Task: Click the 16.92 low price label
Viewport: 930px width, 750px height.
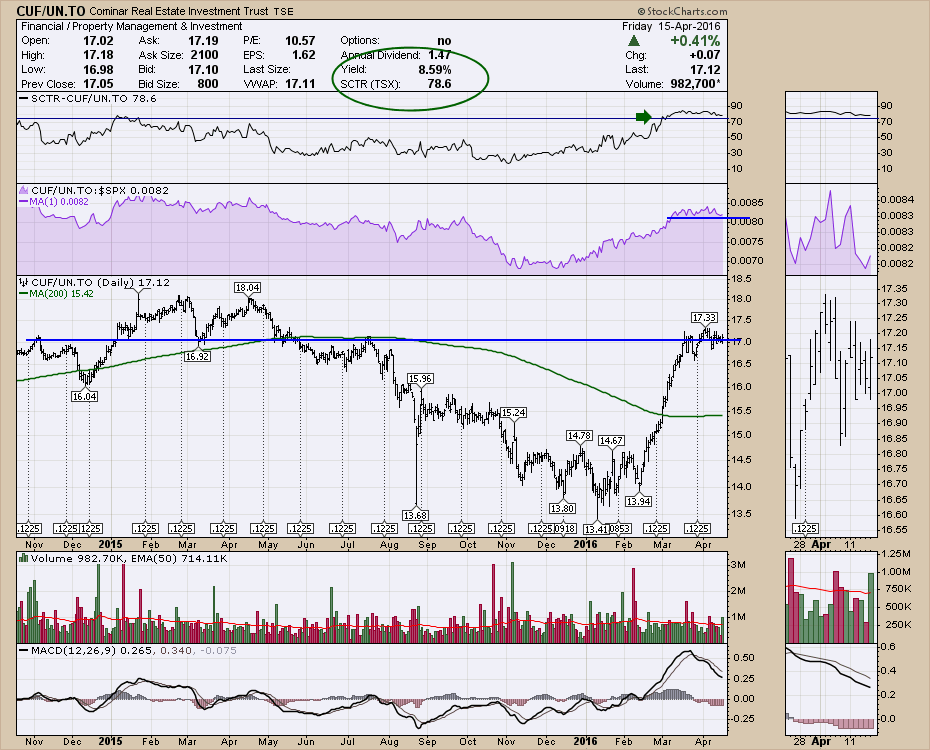Action: [x=197, y=356]
